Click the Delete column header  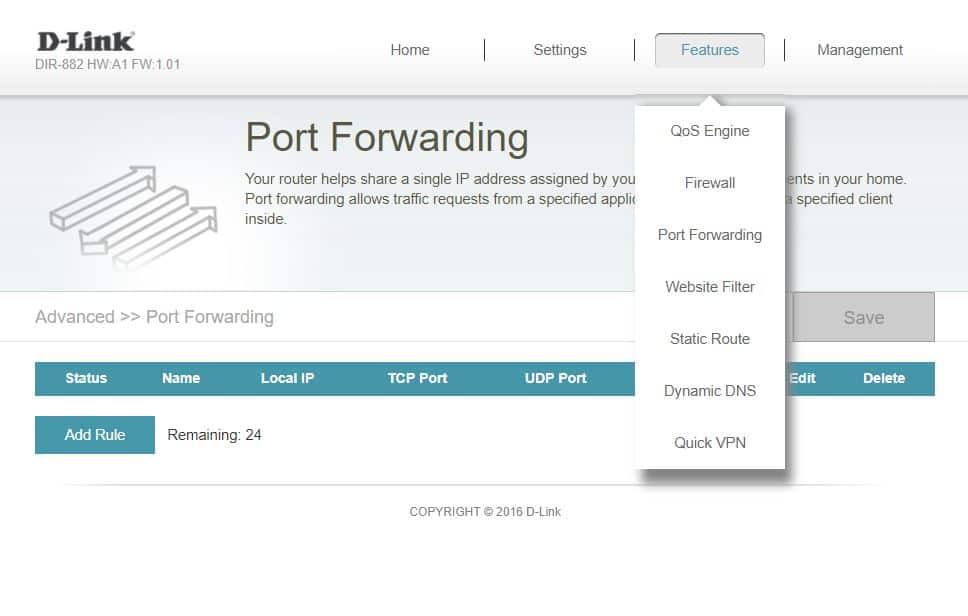coord(884,378)
